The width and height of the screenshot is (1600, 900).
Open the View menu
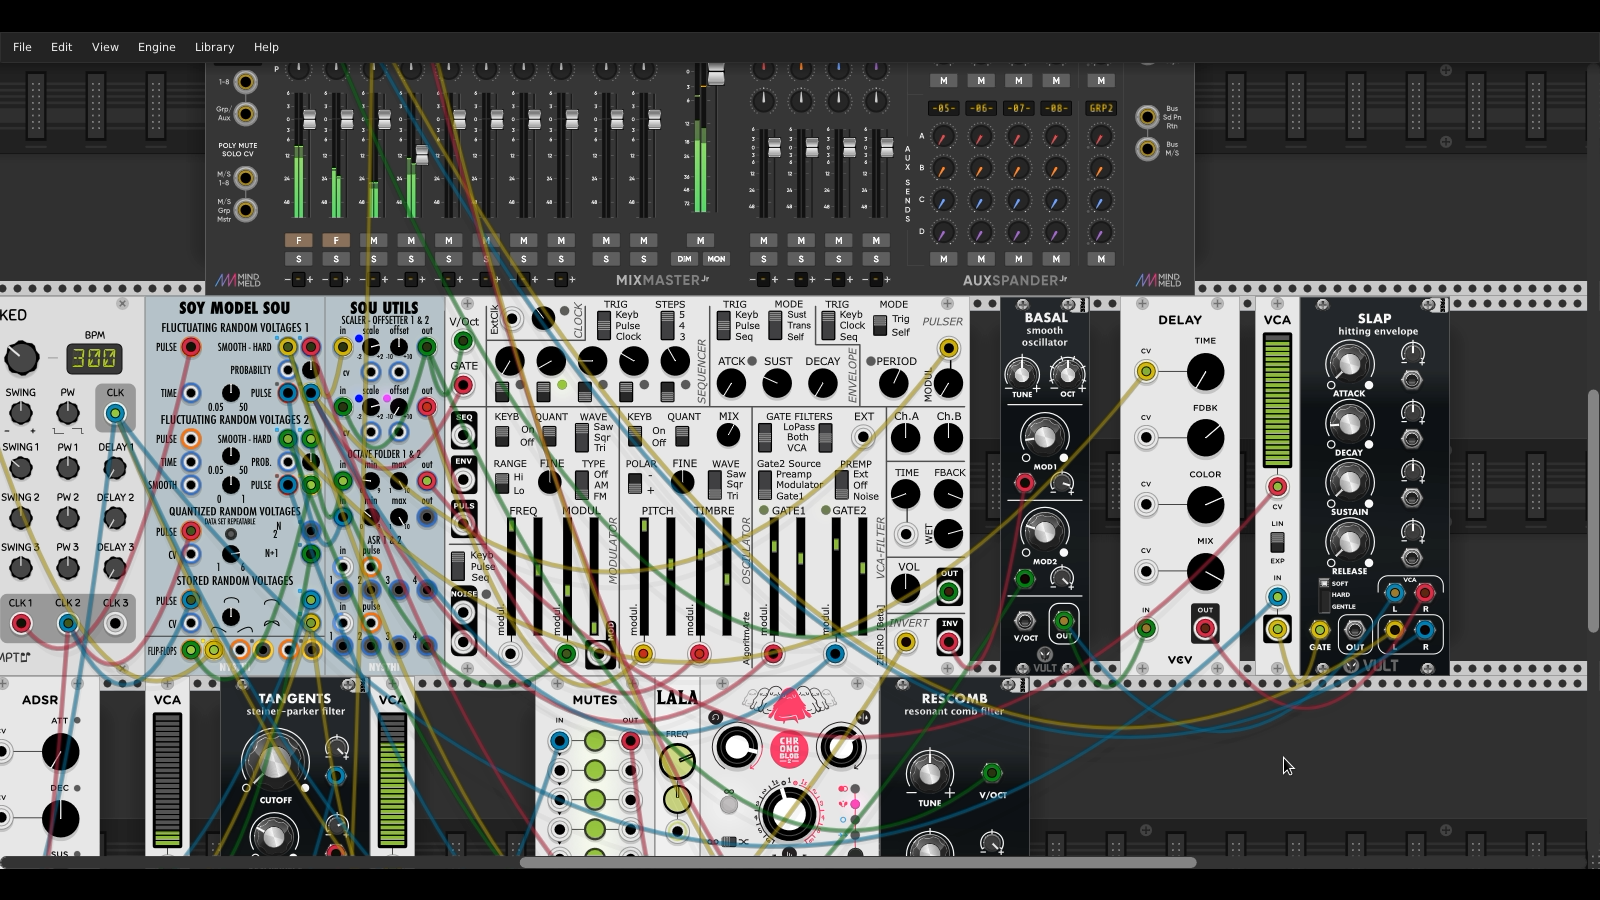pyautogui.click(x=105, y=47)
